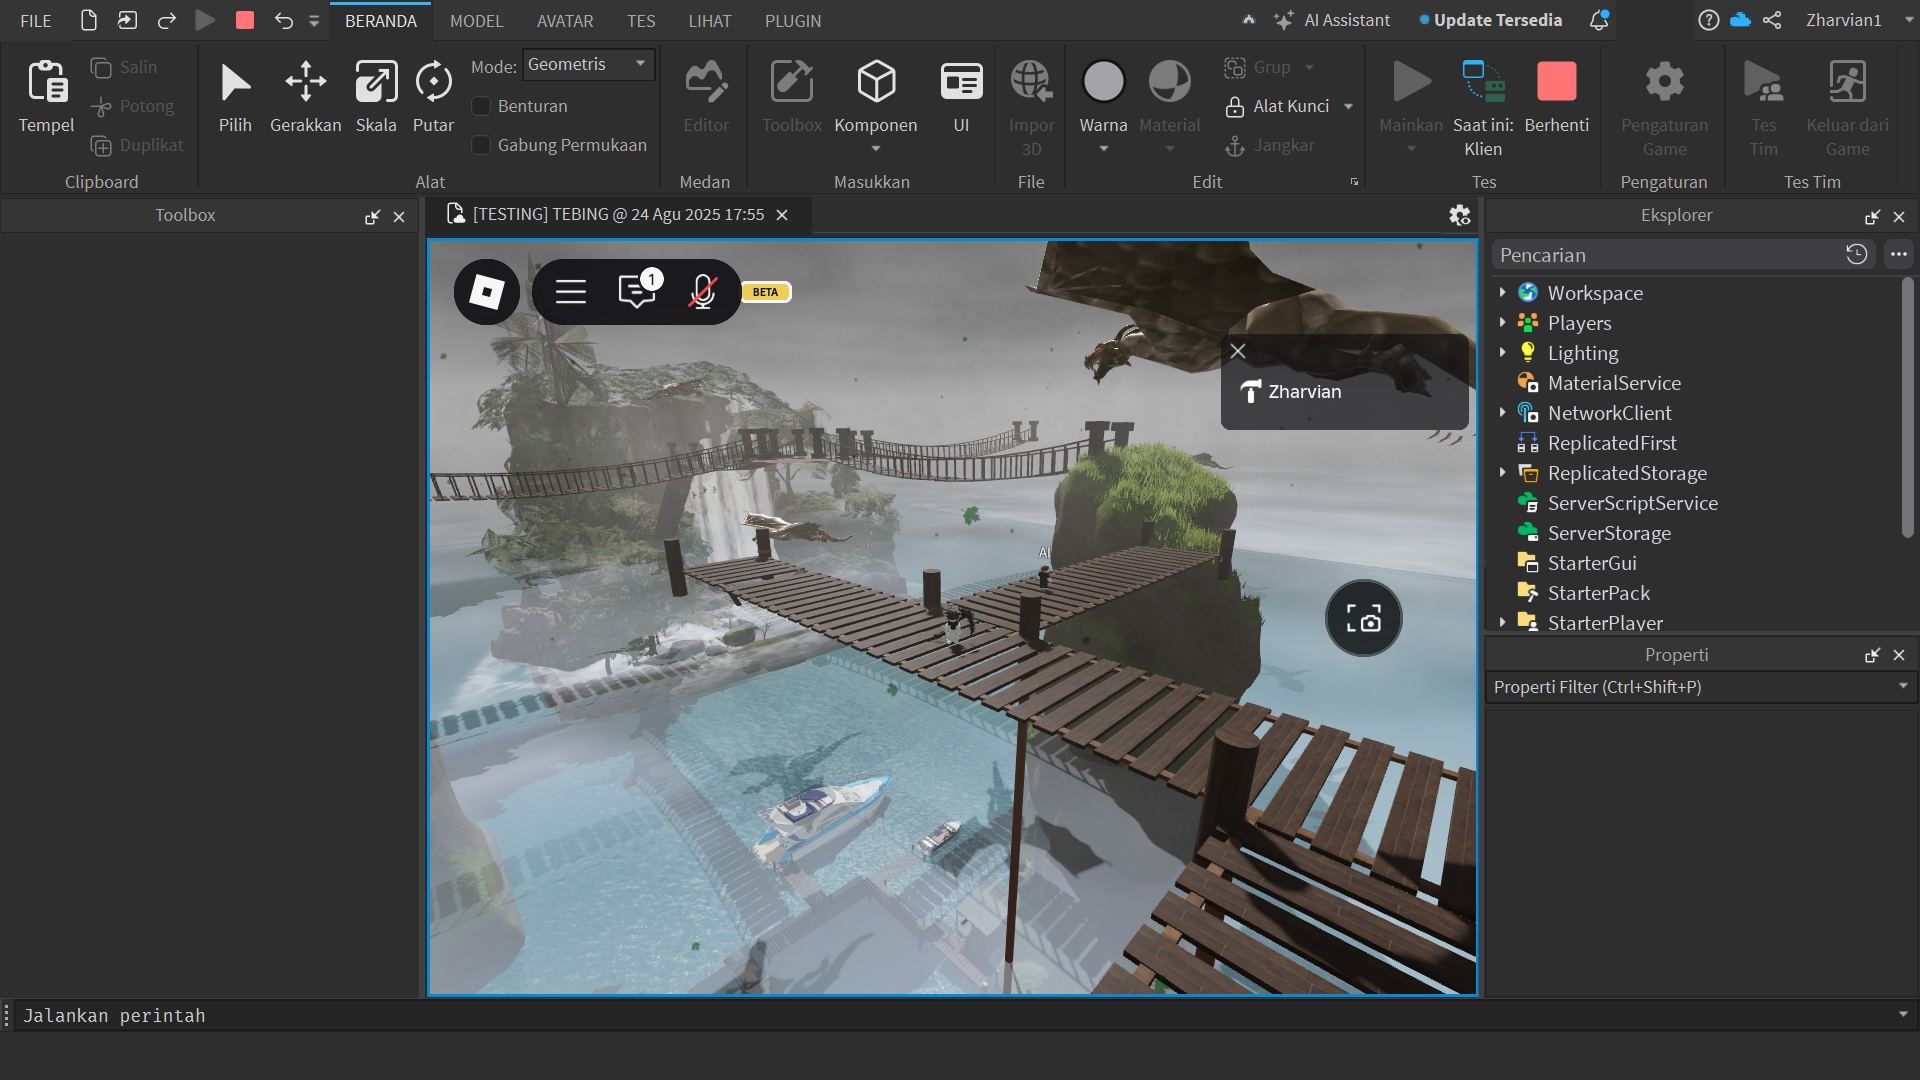This screenshot has width=1920, height=1080.
Task: Open in-game chat with one notification
Action: tap(638, 291)
